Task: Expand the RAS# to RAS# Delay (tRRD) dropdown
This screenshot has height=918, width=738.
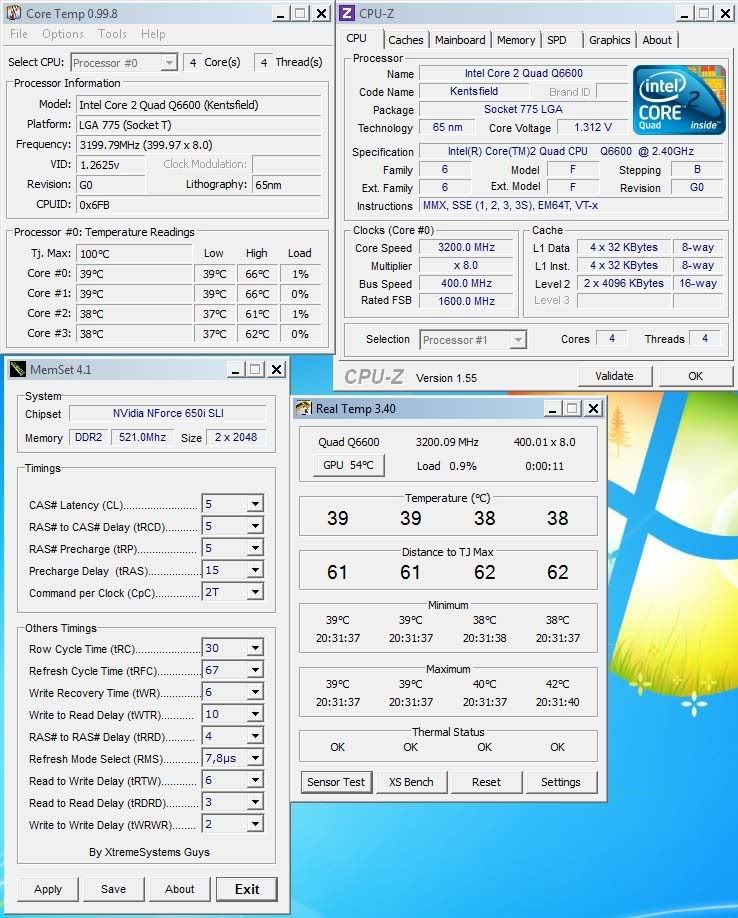Action: pos(255,737)
